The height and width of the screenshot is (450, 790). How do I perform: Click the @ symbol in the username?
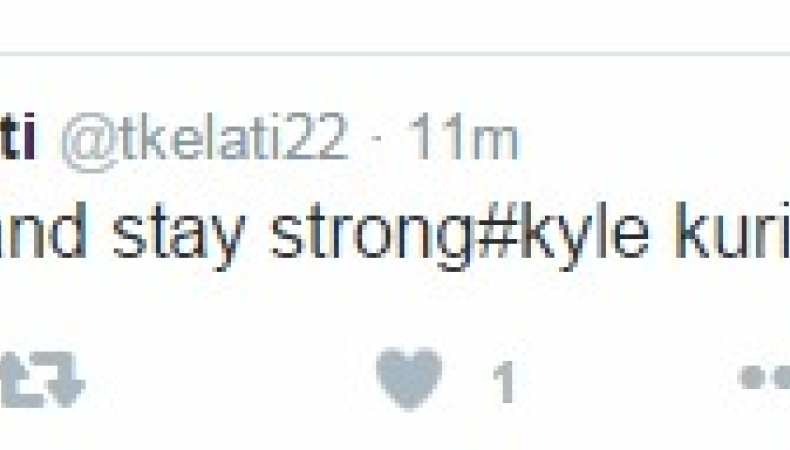[89, 145]
